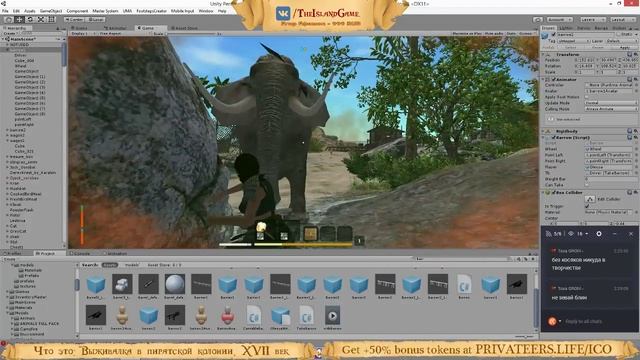Screen dimensions: 640x360
Task: Select Cube_023 in the Hierarchy
Action: 24,151
